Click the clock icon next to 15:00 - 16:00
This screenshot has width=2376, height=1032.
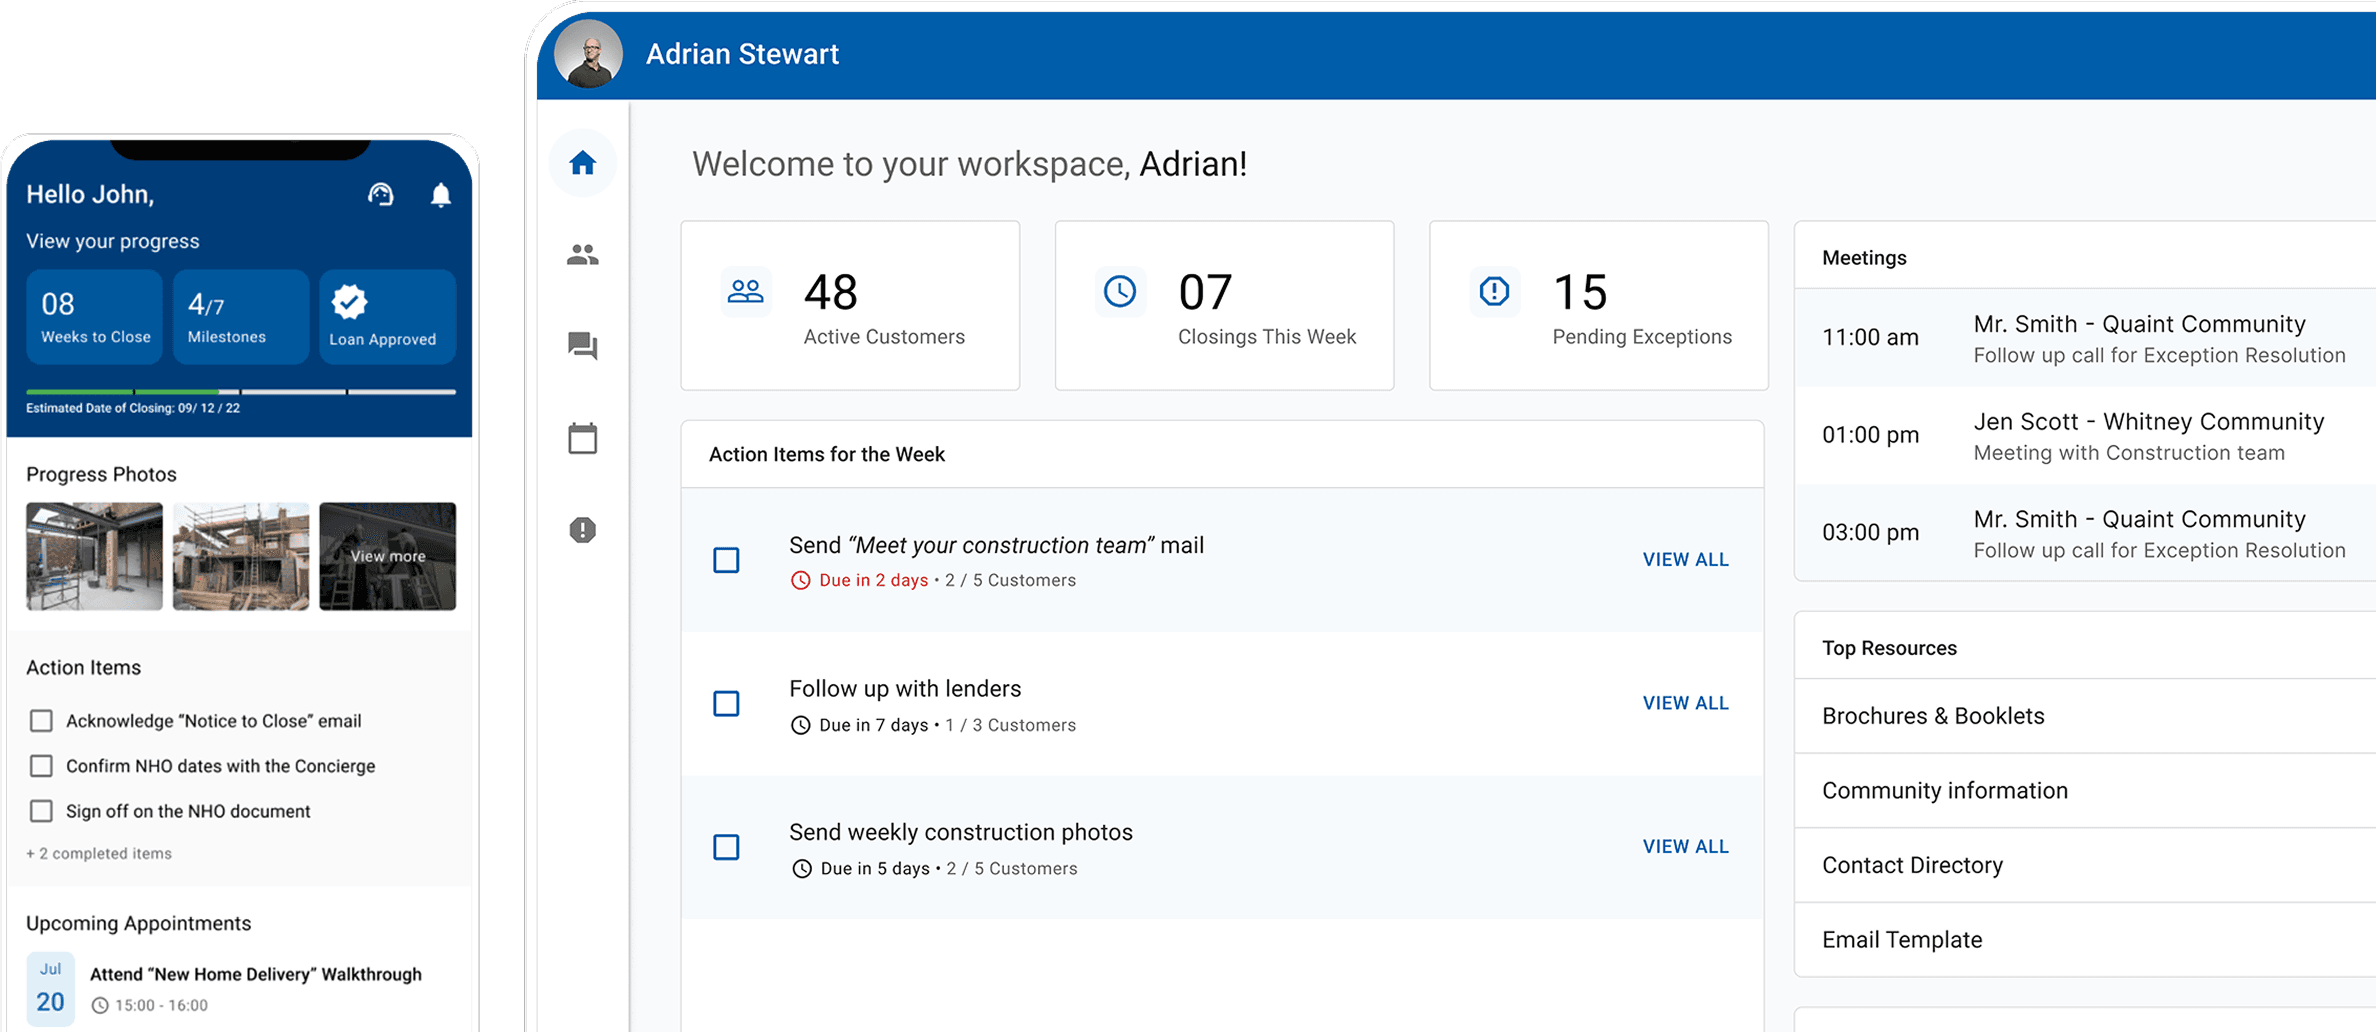100,1006
